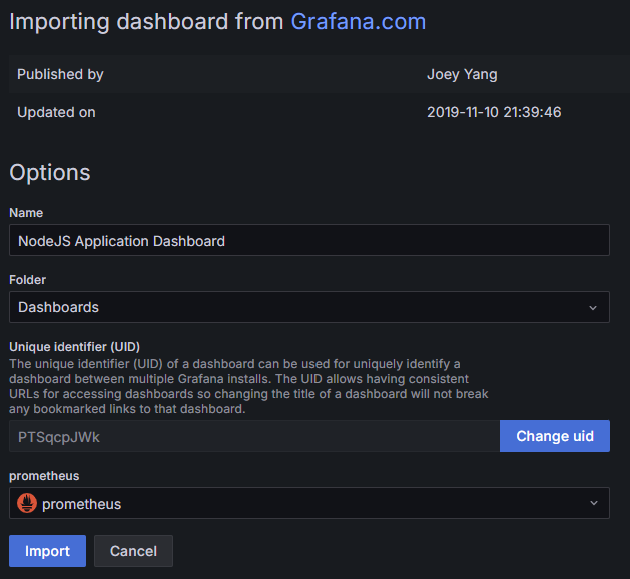
Task: Click the greyed UID field PTSqcpJWk
Action: tap(254, 437)
